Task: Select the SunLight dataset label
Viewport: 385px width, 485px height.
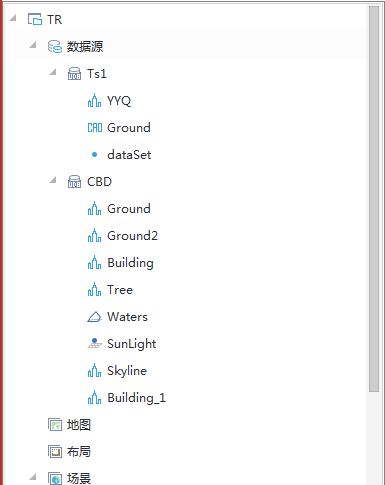Action: tap(132, 344)
